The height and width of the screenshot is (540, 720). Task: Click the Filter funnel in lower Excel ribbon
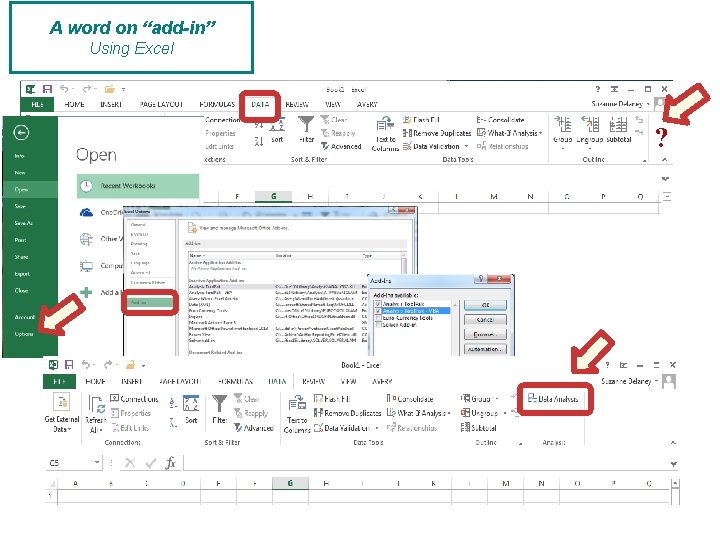[219, 410]
